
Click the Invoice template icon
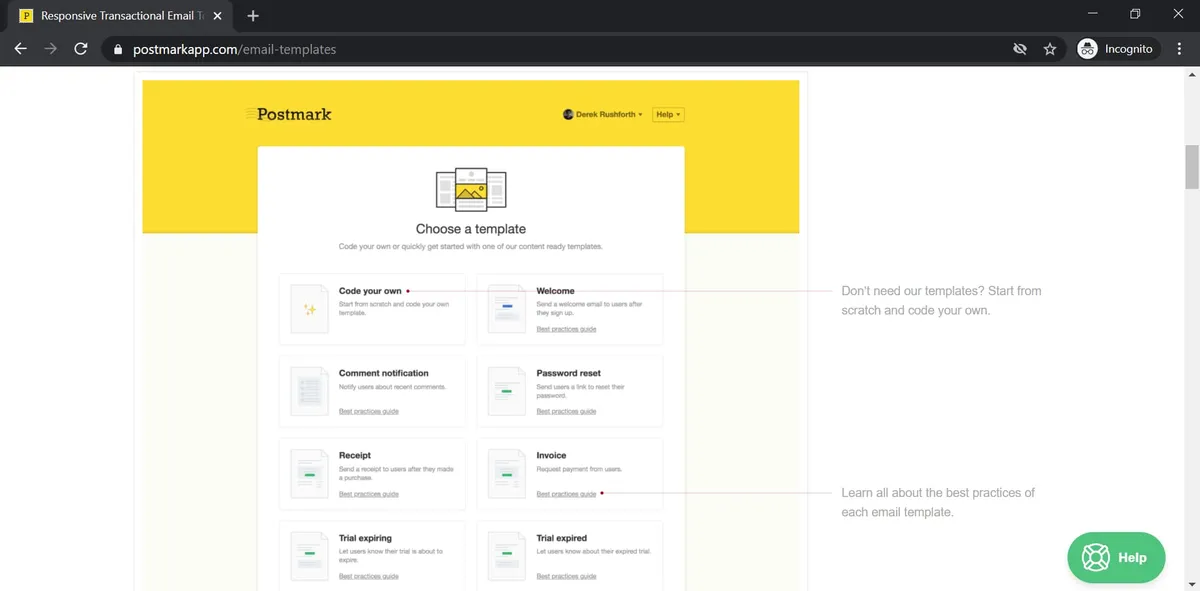coord(507,474)
